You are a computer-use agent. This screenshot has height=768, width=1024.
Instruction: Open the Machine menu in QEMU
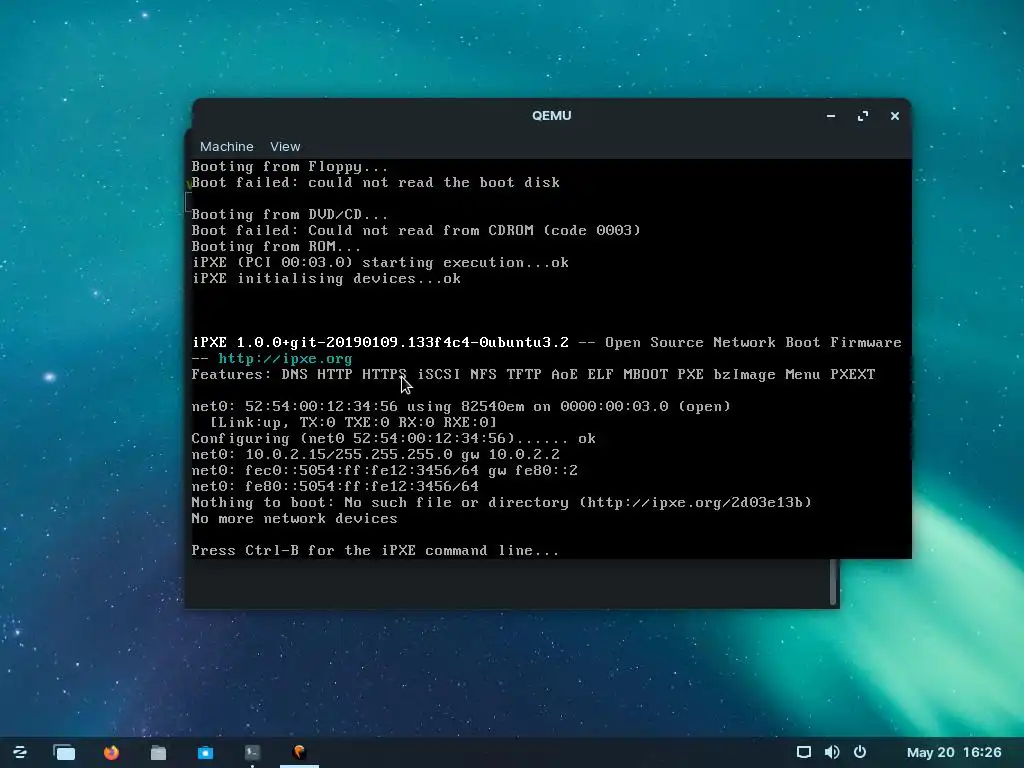tap(227, 146)
